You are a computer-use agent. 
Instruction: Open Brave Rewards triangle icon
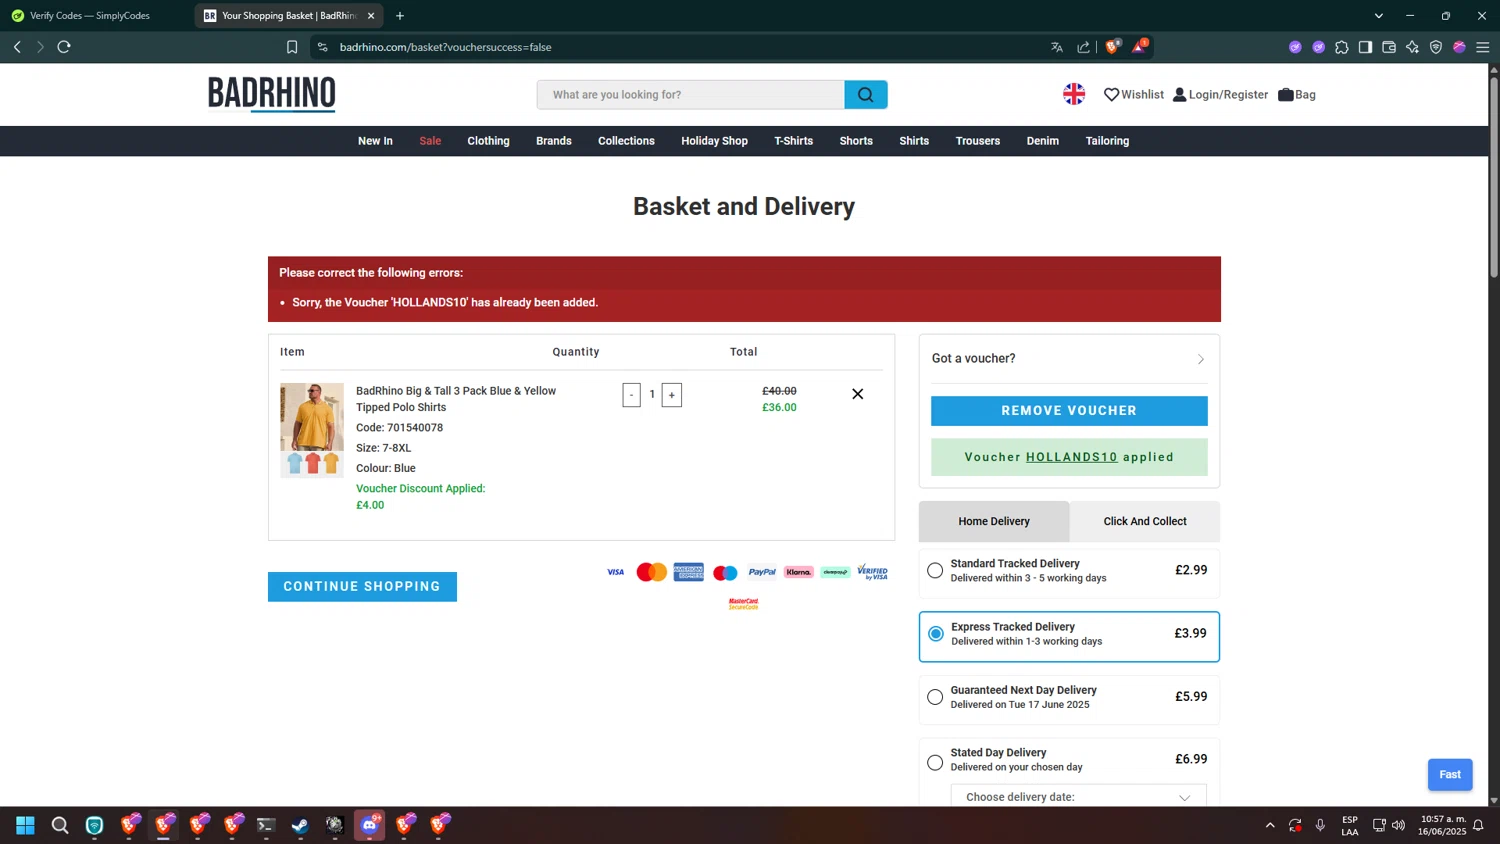[x=1139, y=46]
